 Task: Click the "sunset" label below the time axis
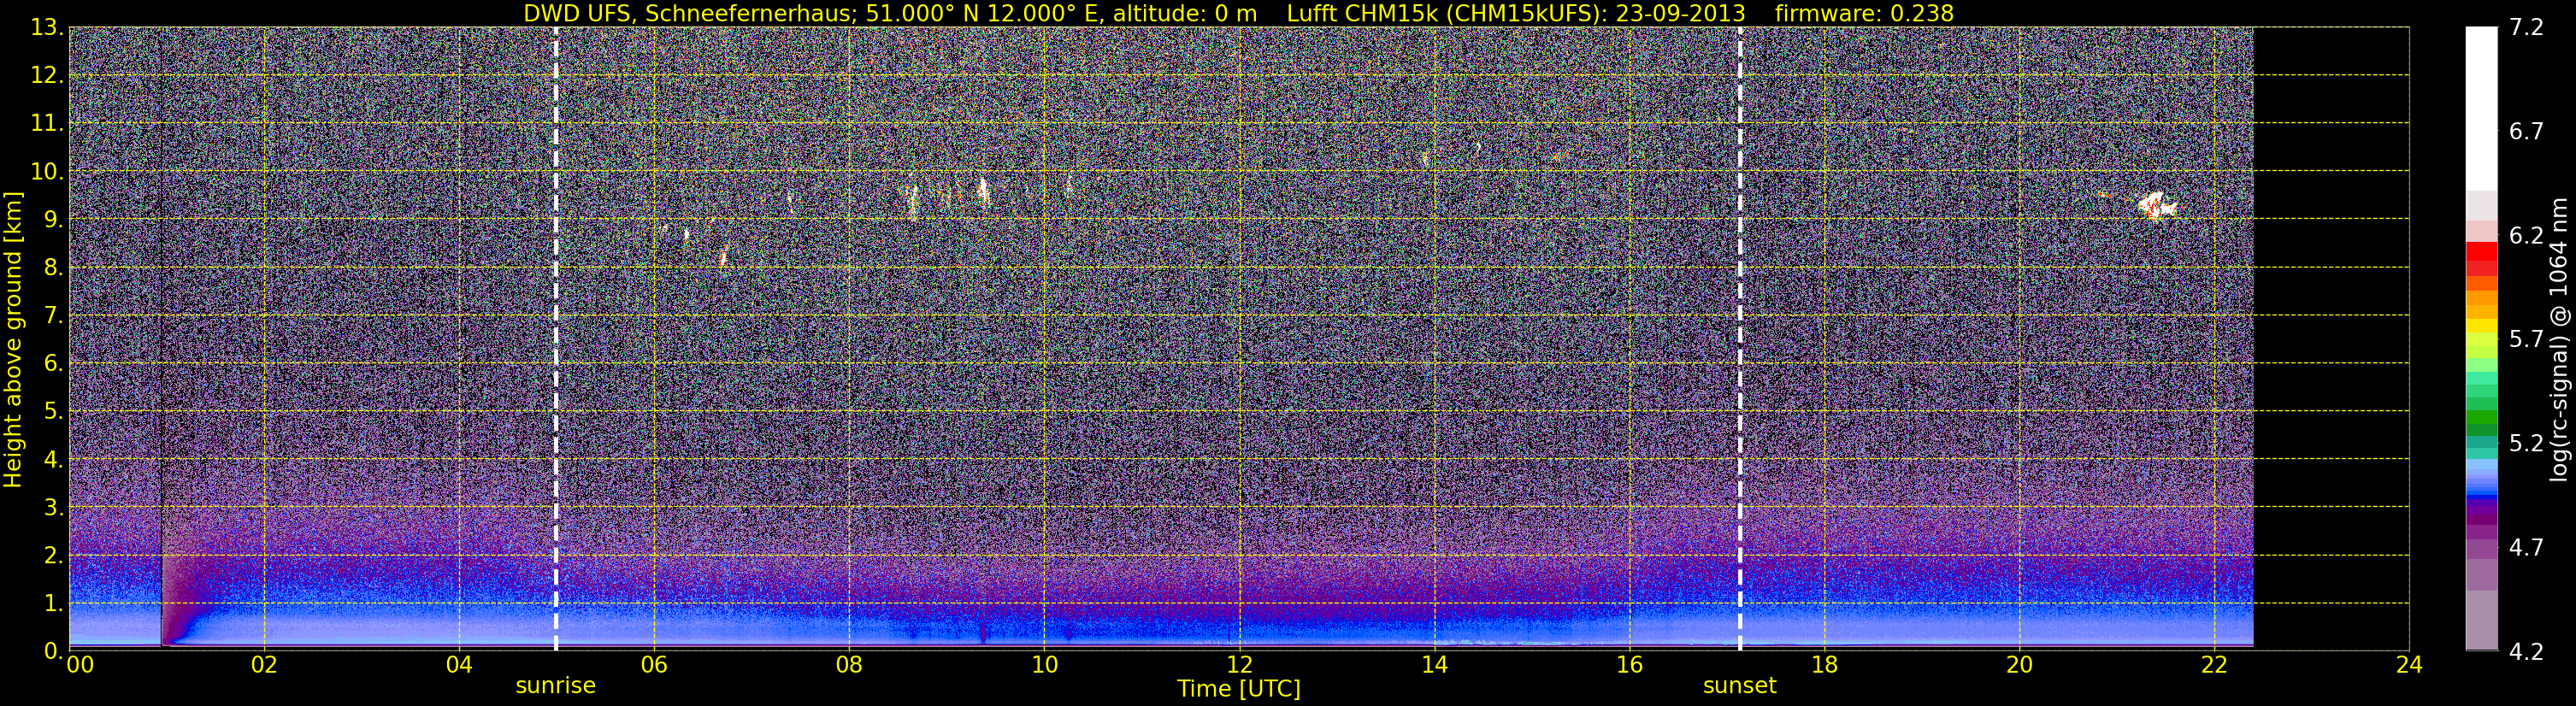point(1740,686)
